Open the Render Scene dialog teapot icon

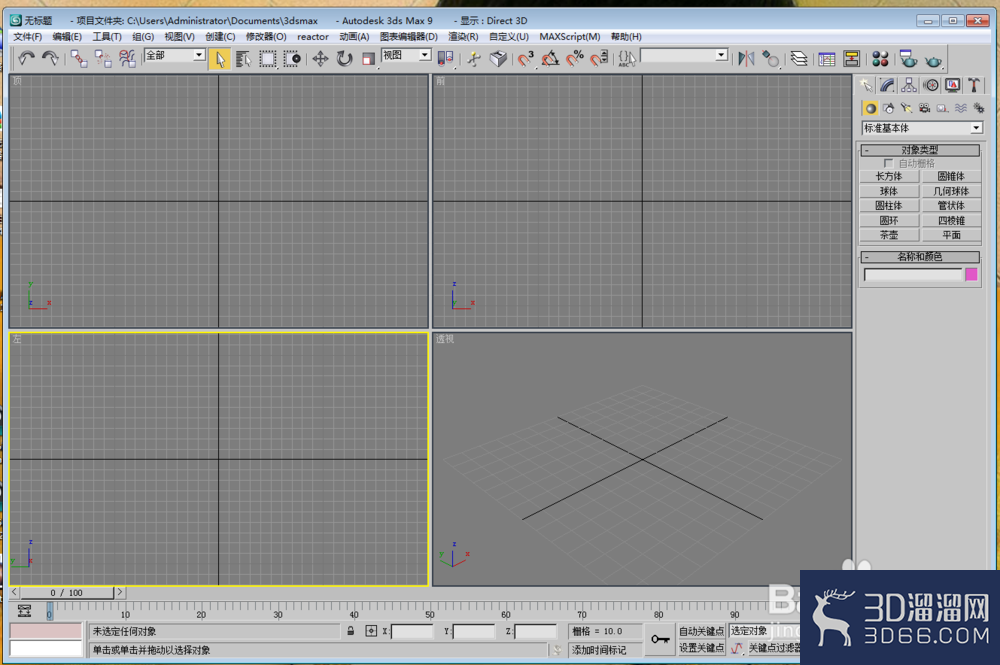pyautogui.click(x=908, y=59)
